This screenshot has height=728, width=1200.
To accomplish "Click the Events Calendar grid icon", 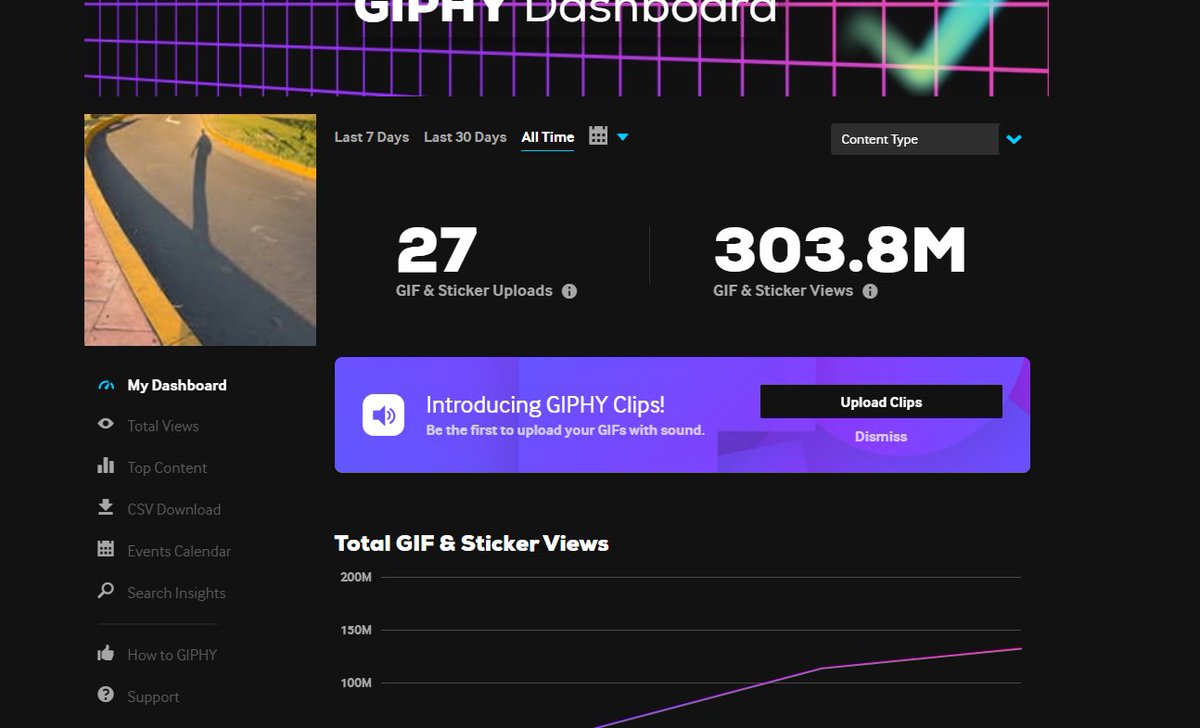I will [106, 549].
